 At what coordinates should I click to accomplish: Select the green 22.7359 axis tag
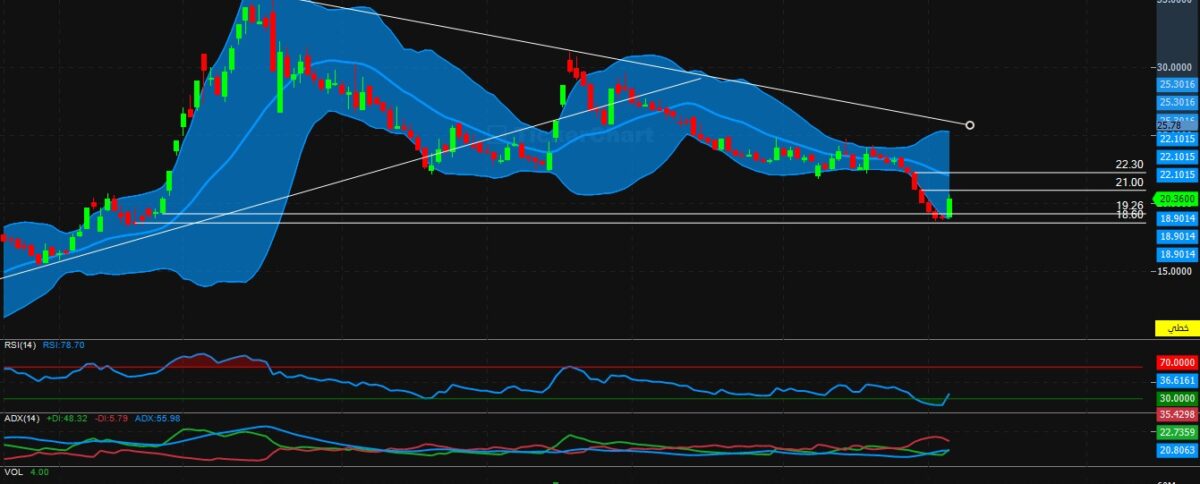click(x=1176, y=432)
